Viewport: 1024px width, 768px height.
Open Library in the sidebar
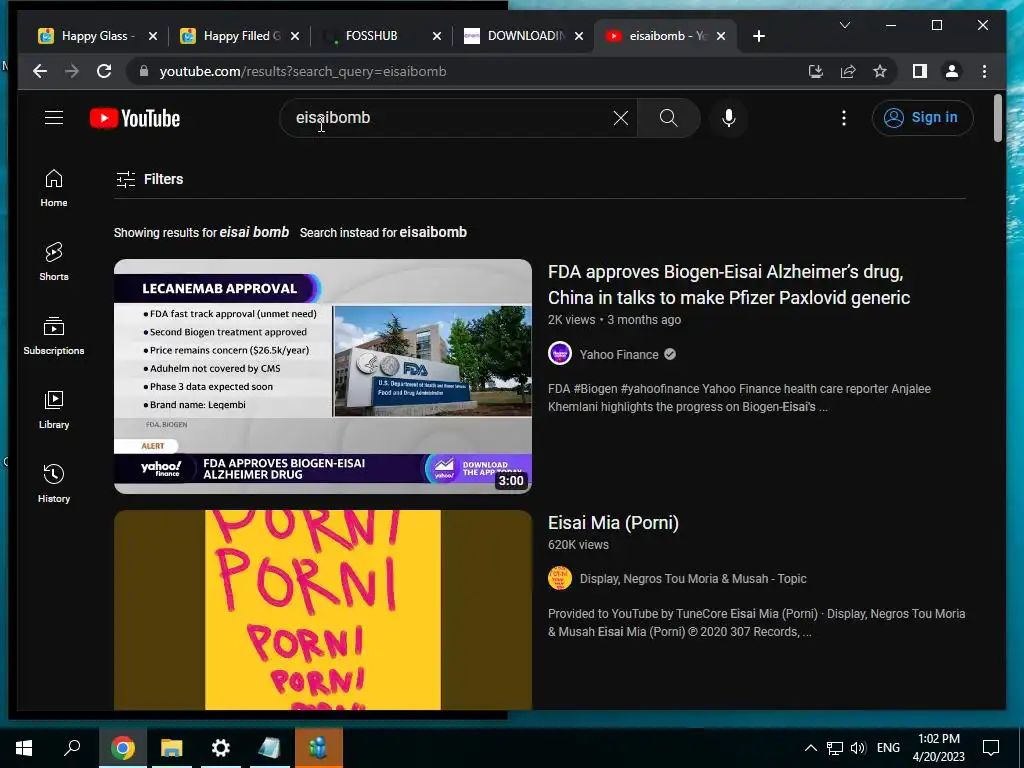tap(54, 409)
